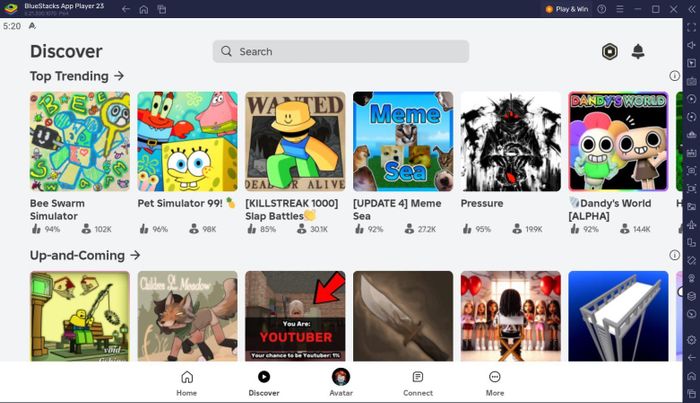Viewport: 700px width, 403px height.
Task: Open Slap Battles wanted-poster thumbnail
Action: click(x=295, y=141)
